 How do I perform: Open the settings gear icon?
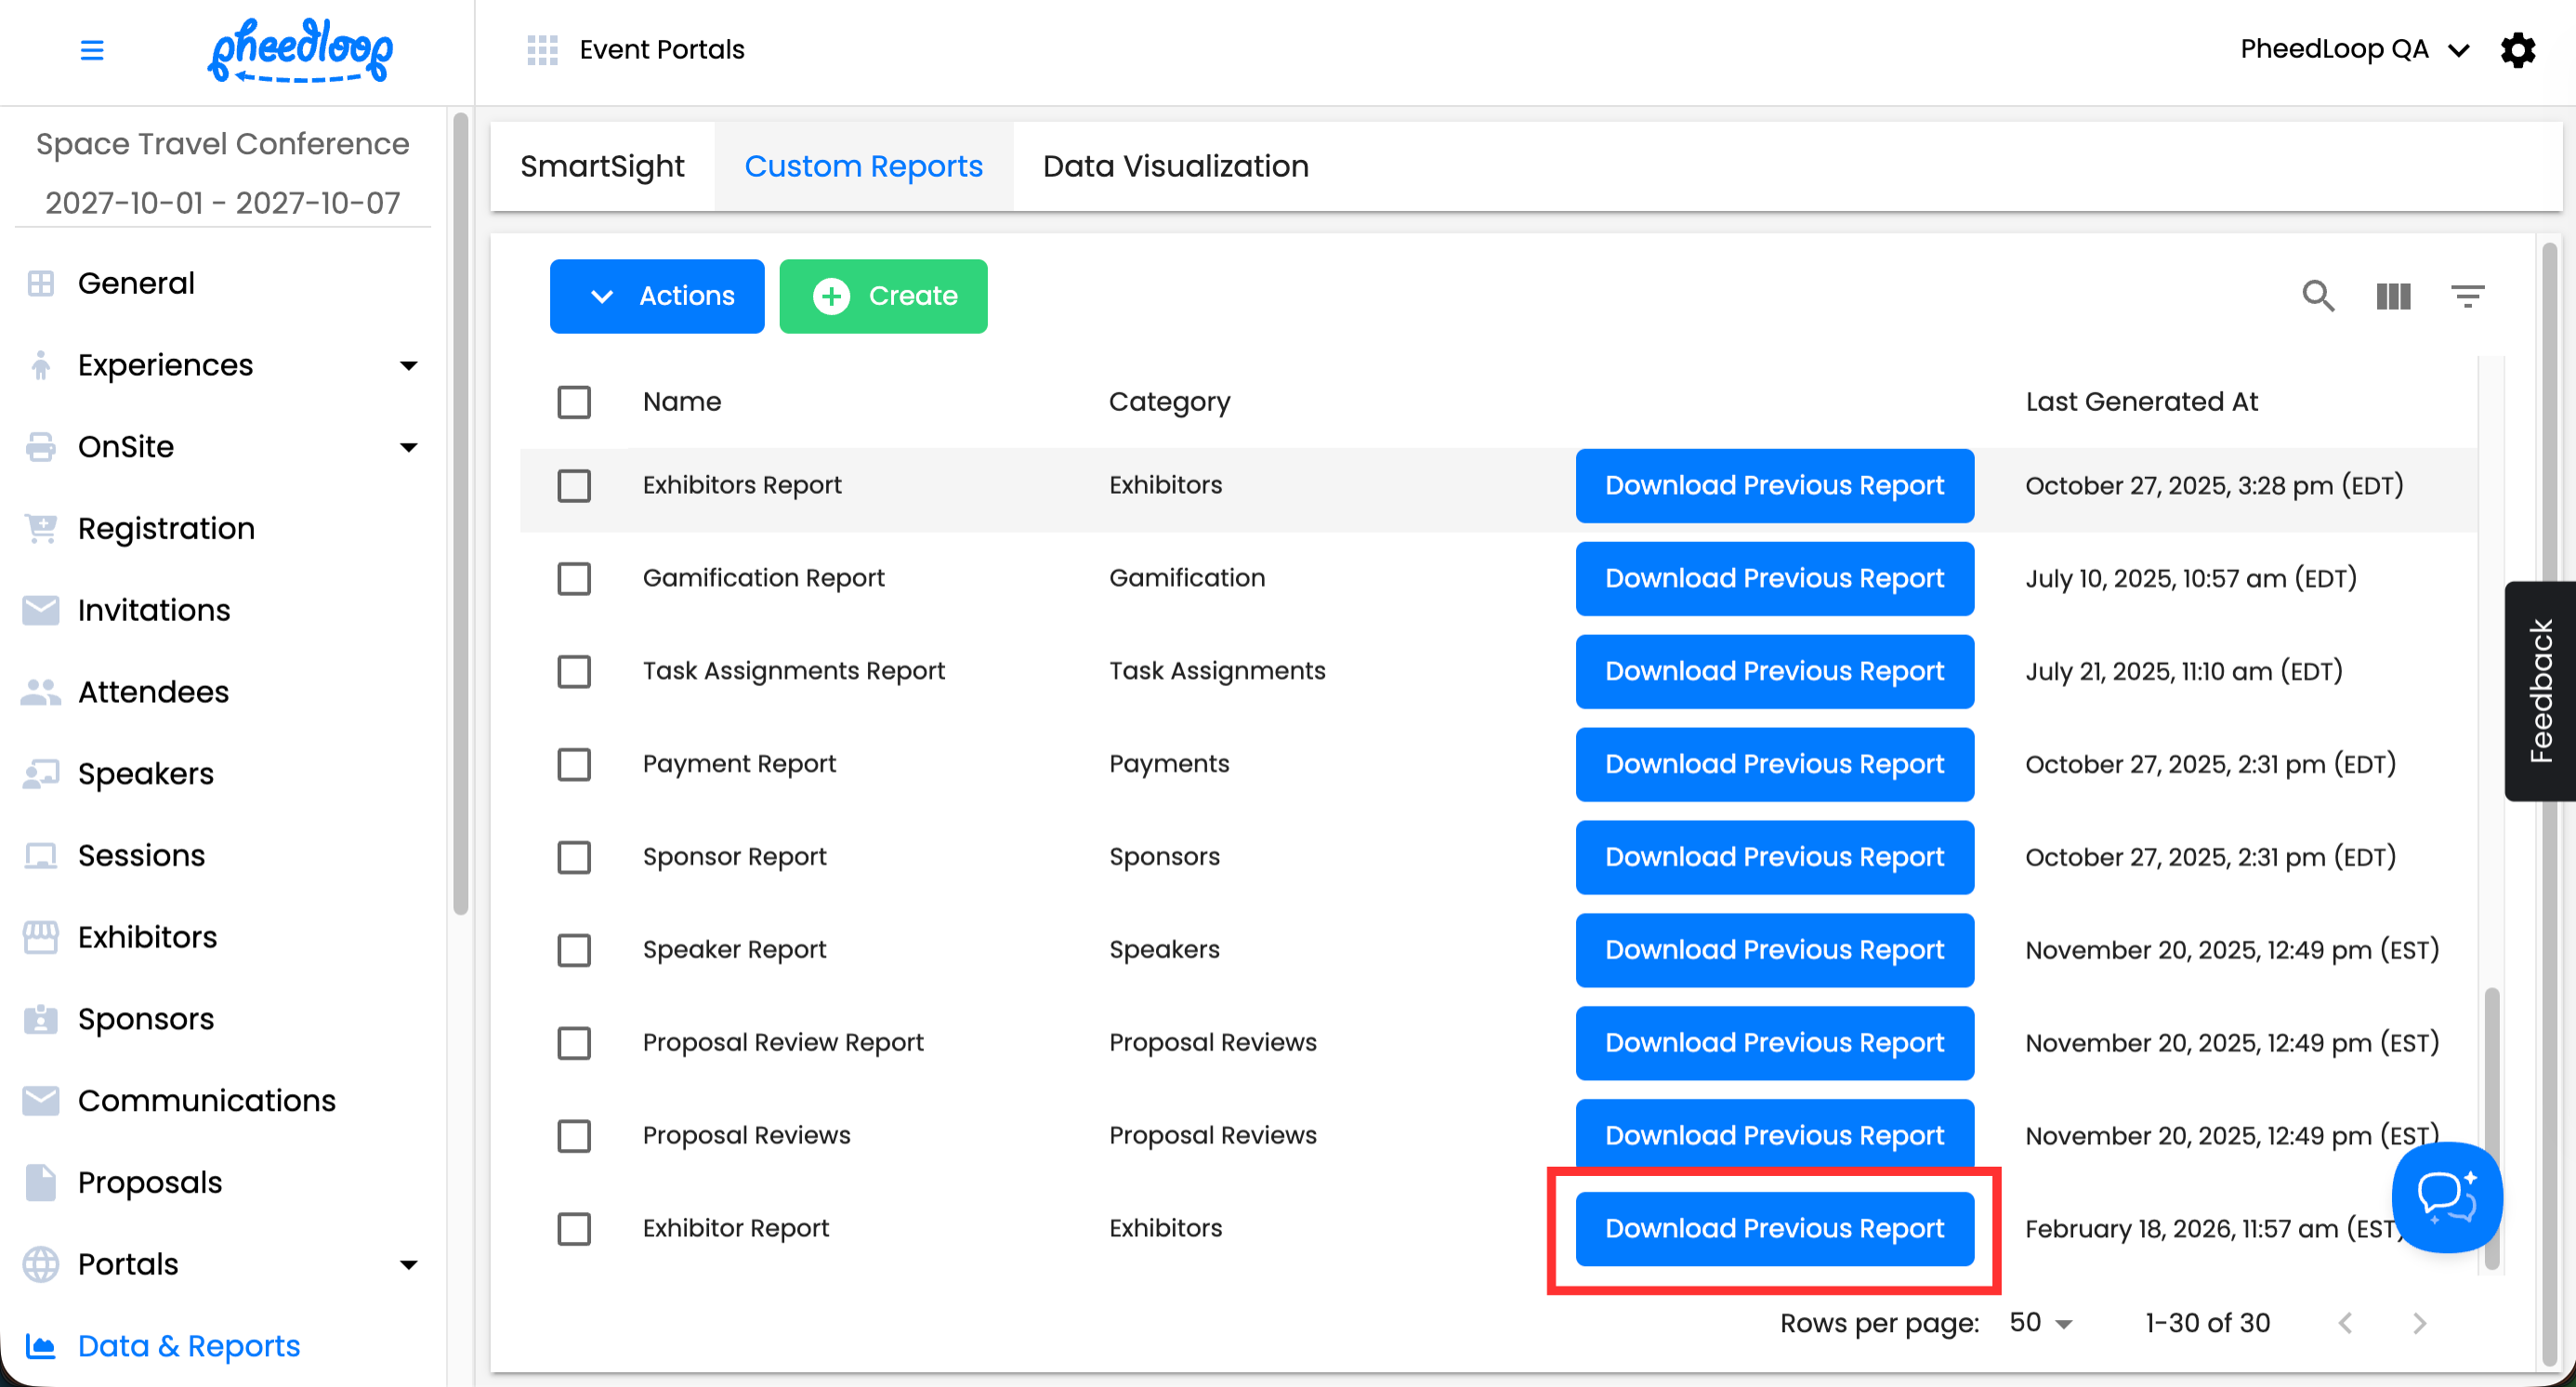(x=2517, y=49)
